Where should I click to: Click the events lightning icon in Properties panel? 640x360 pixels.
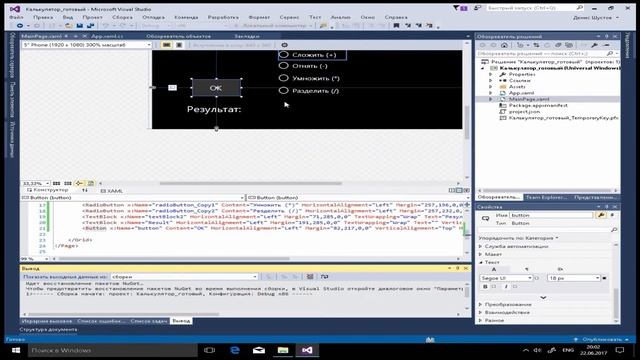point(612,215)
